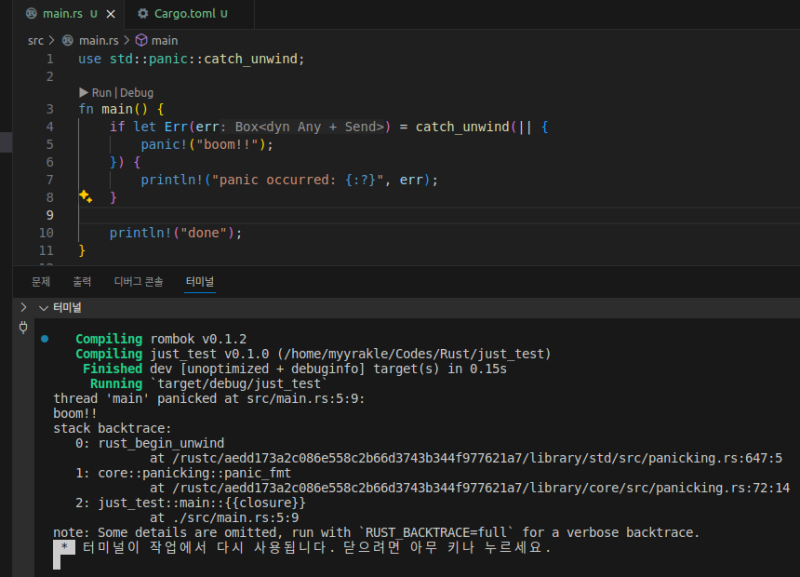The image size is (800, 577).
Task: Open the main function breadcrumb dropdown
Action: 165,40
